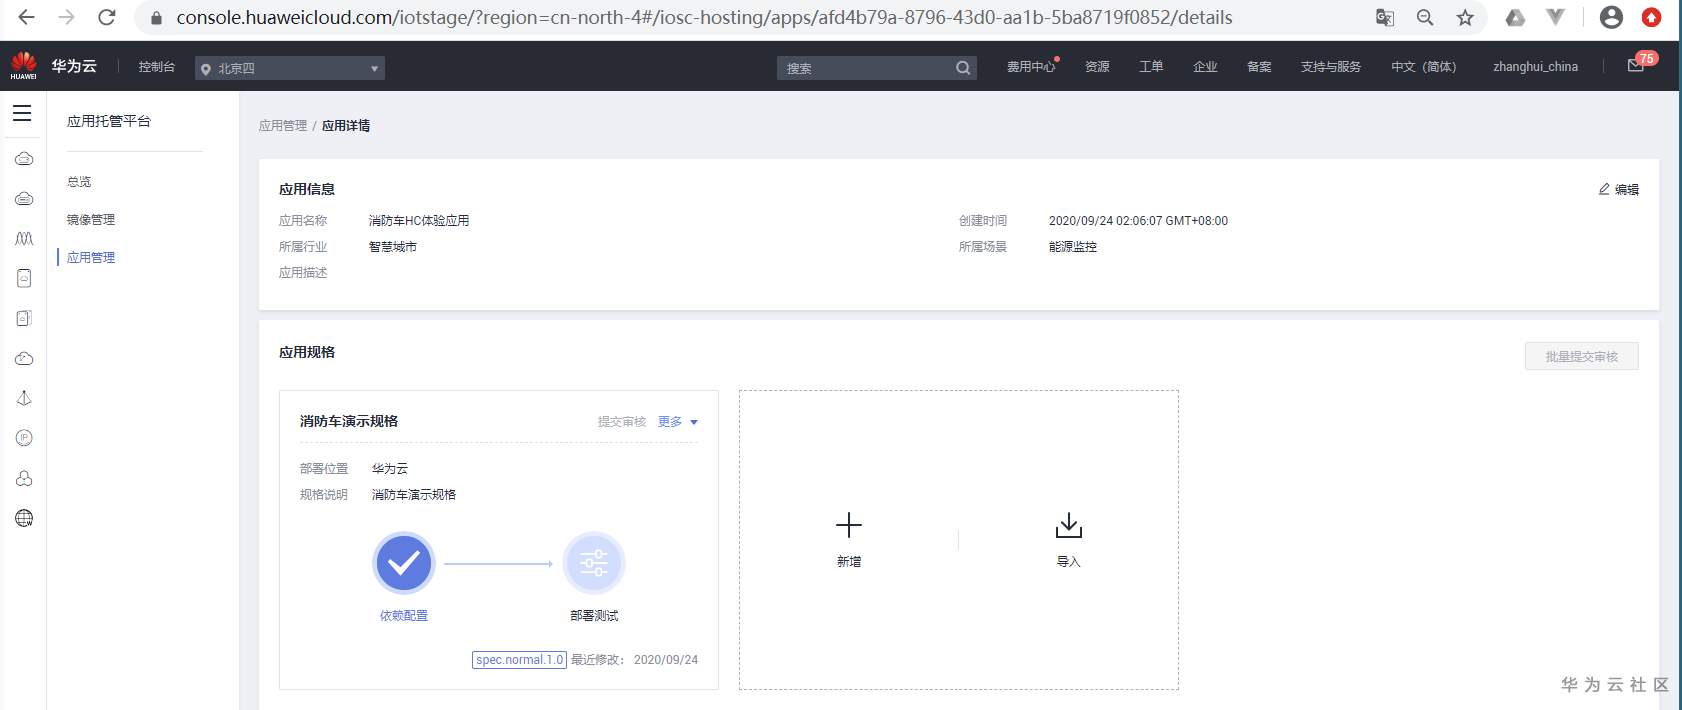
Task: Click 消防车演示规格 card title
Action: click(x=349, y=421)
